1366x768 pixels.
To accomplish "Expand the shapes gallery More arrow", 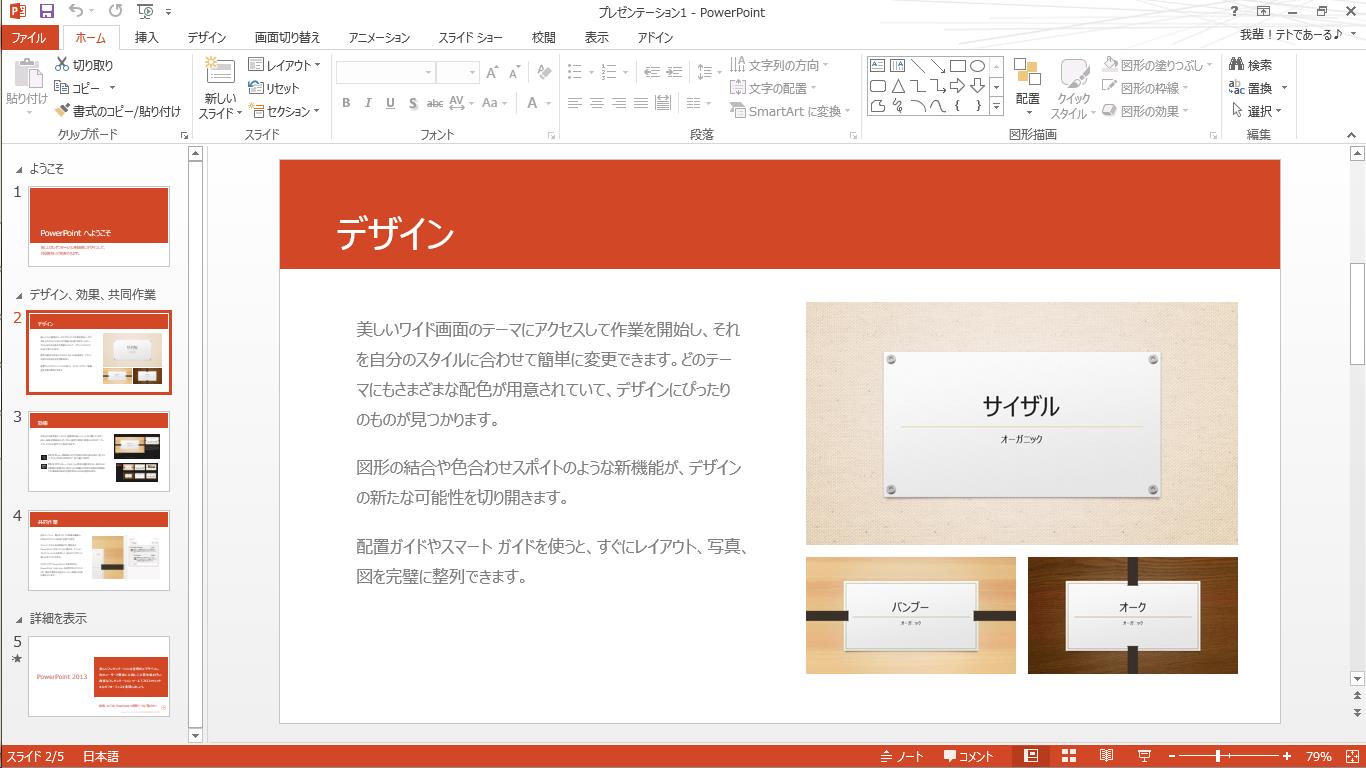I will click(x=996, y=106).
